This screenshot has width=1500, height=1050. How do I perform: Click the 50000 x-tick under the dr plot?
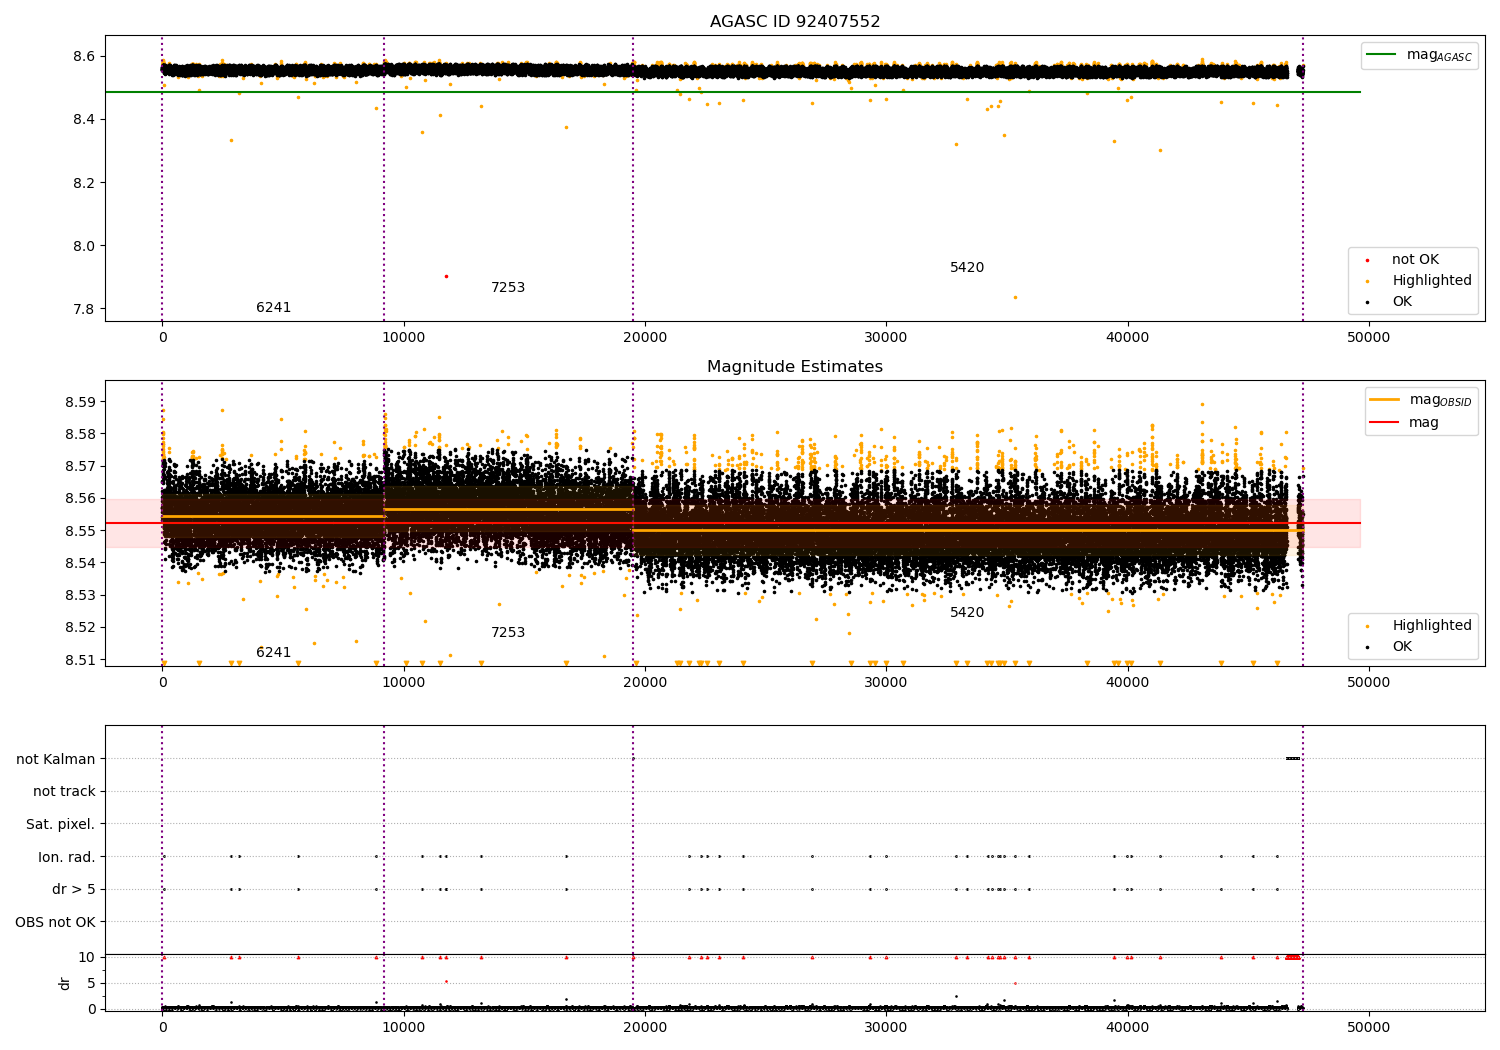click(1369, 1028)
